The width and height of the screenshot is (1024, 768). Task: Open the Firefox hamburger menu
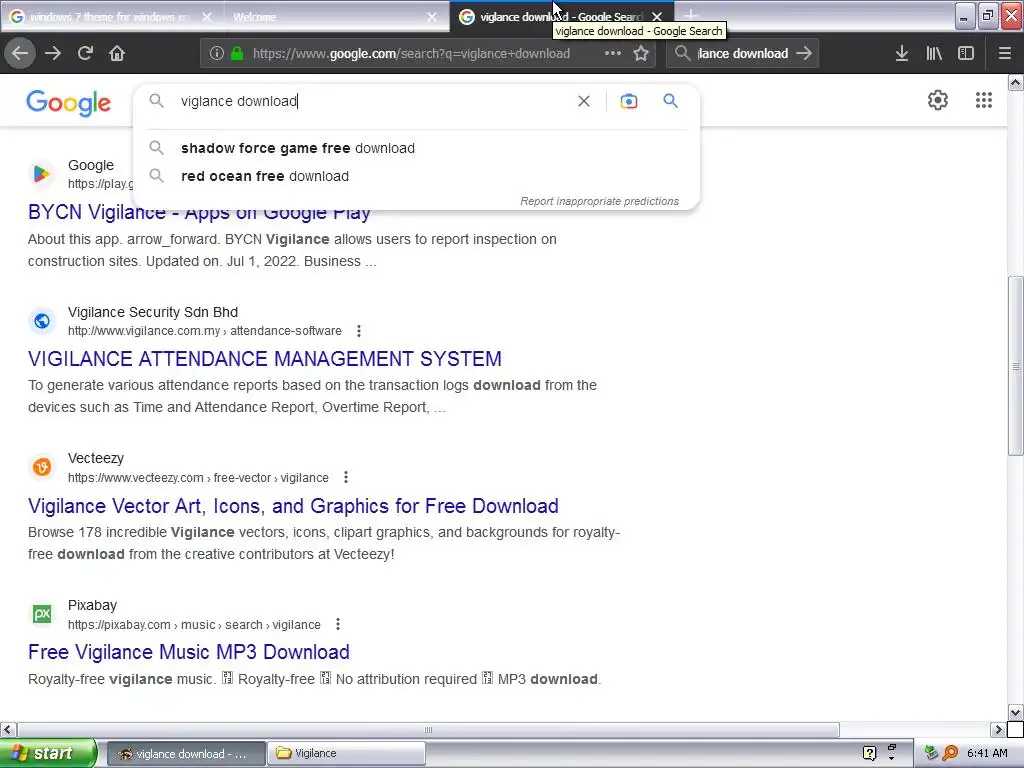[x=1004, y=54]
